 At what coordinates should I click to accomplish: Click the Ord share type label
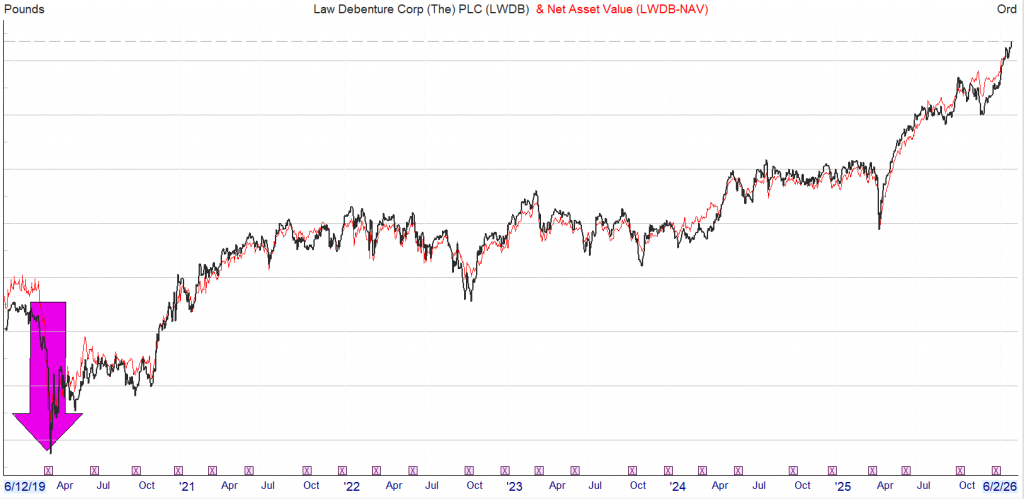tap(1007, 9)
